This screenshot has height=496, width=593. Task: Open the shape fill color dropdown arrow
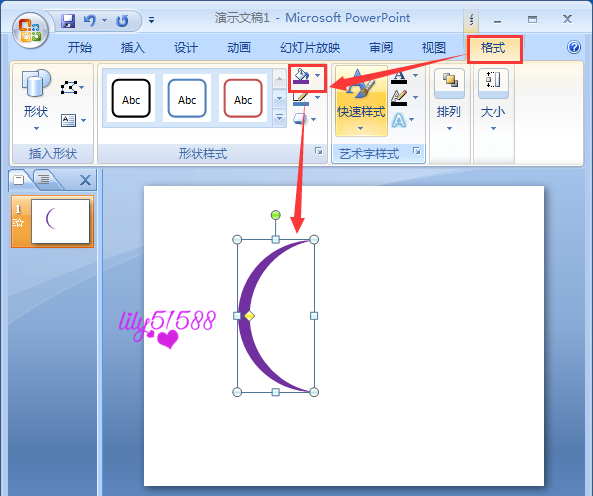pos(317,76)
